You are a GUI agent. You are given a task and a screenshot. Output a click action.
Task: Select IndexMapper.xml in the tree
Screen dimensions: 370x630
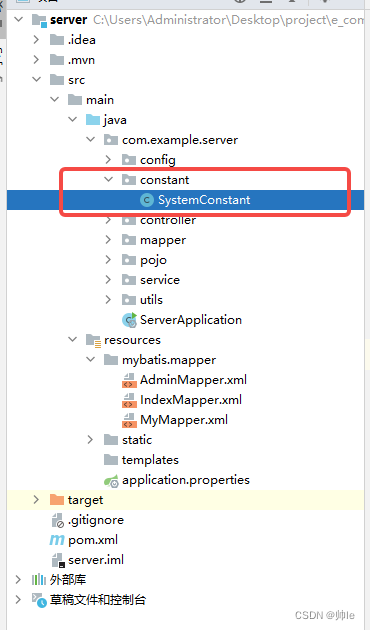point(191,400)
